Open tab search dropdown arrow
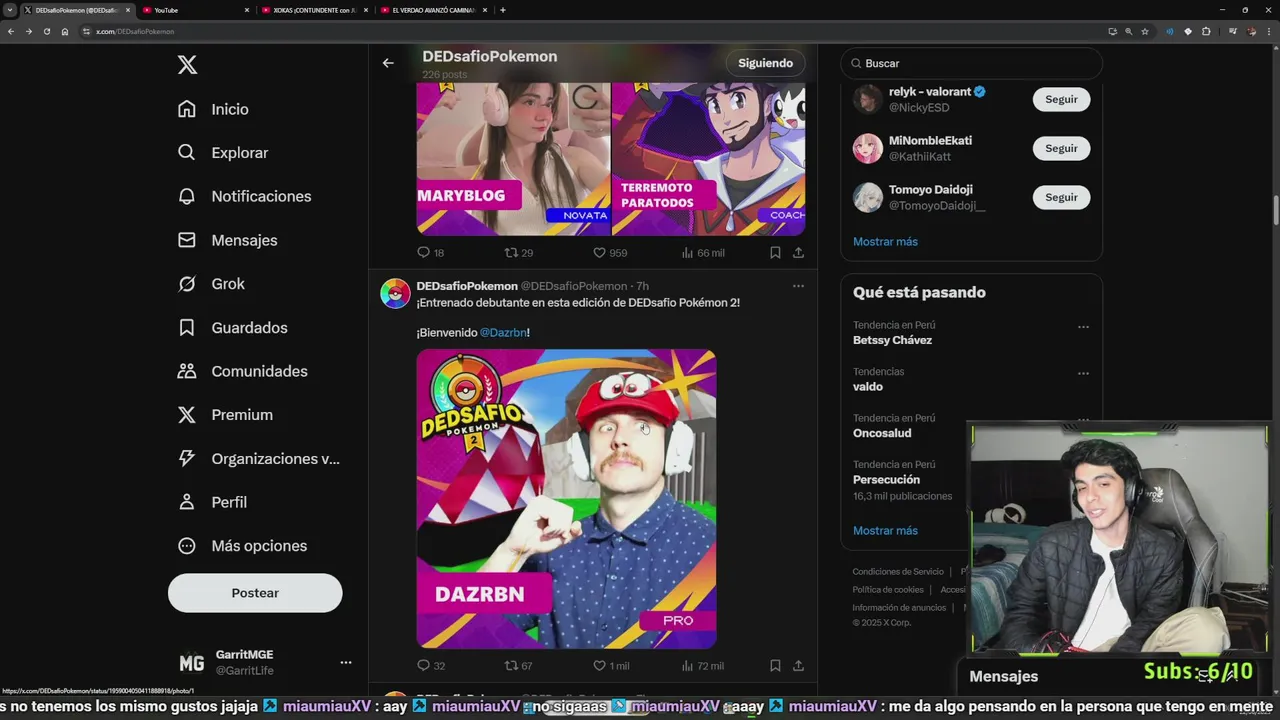Image resolution: width=1280 pixels, height=720 pixels. 9,10
